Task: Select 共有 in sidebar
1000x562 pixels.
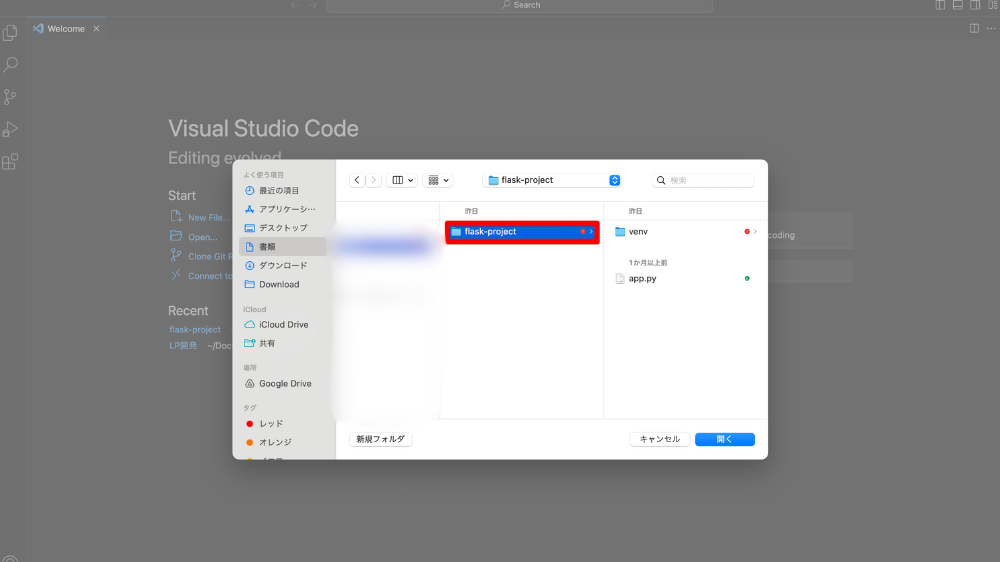Action: (283, 343)
